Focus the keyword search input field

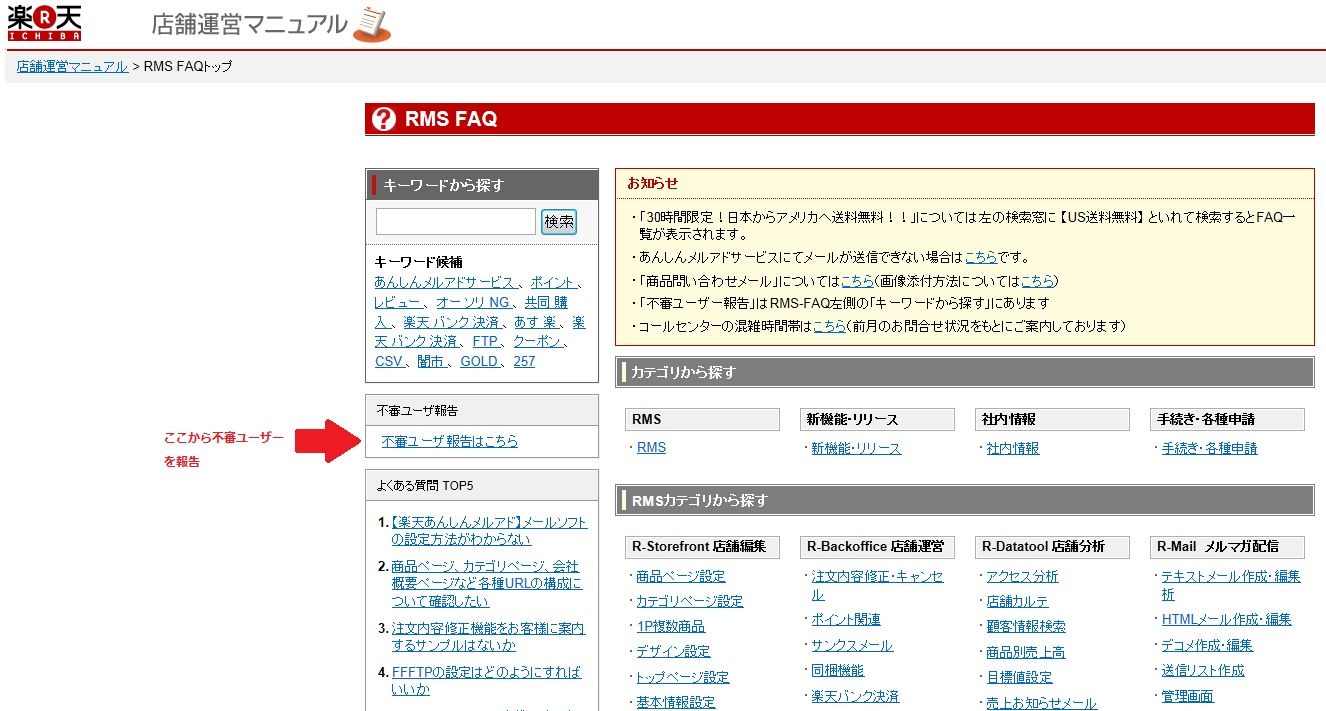click(x=456, y=221)
